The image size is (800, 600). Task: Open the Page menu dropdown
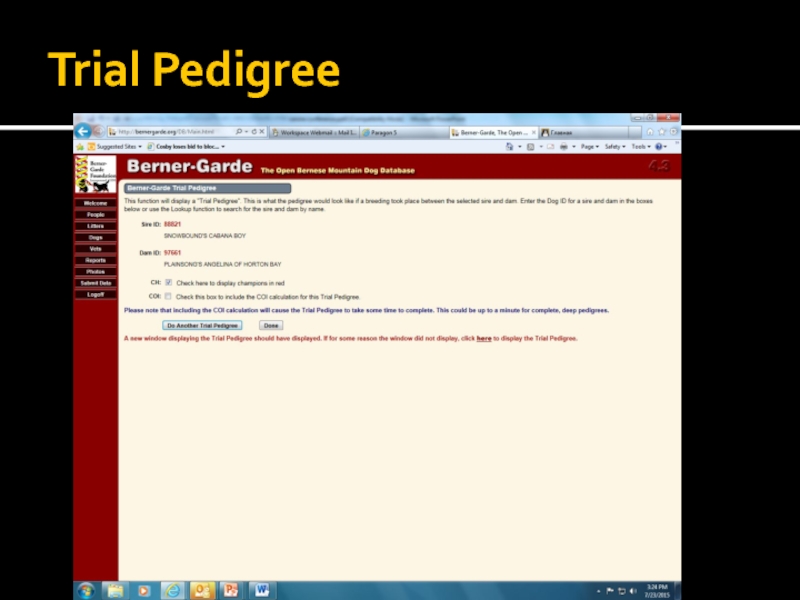click(x=590, y=147)
